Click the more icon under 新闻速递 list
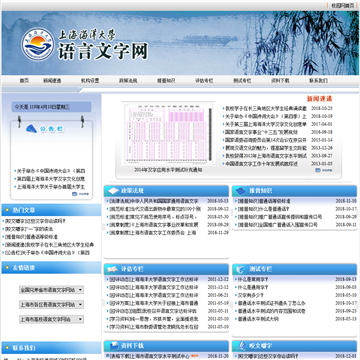The height and width of the screenshot is (360, 360). tap(324, 170)
